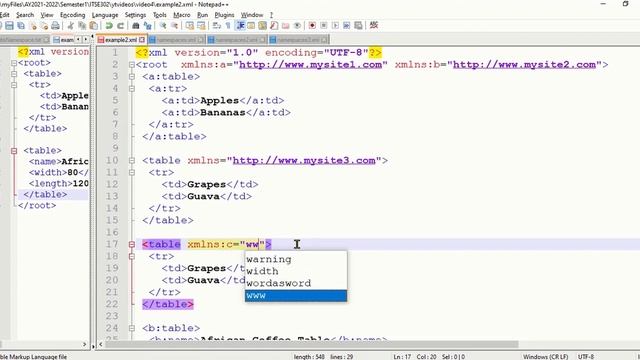The image size is (640, 360).
Task: Toggle synchronize vertical scrolling
Action: coord(190,26)
